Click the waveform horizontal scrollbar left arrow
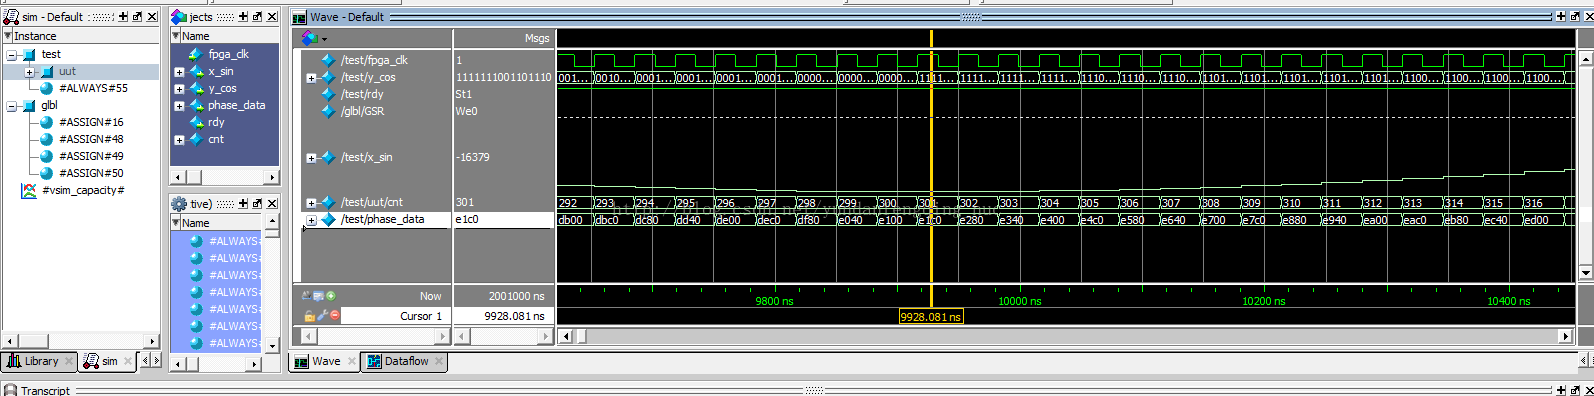Screen dimensions: 1594x396 tap(565, 336)
